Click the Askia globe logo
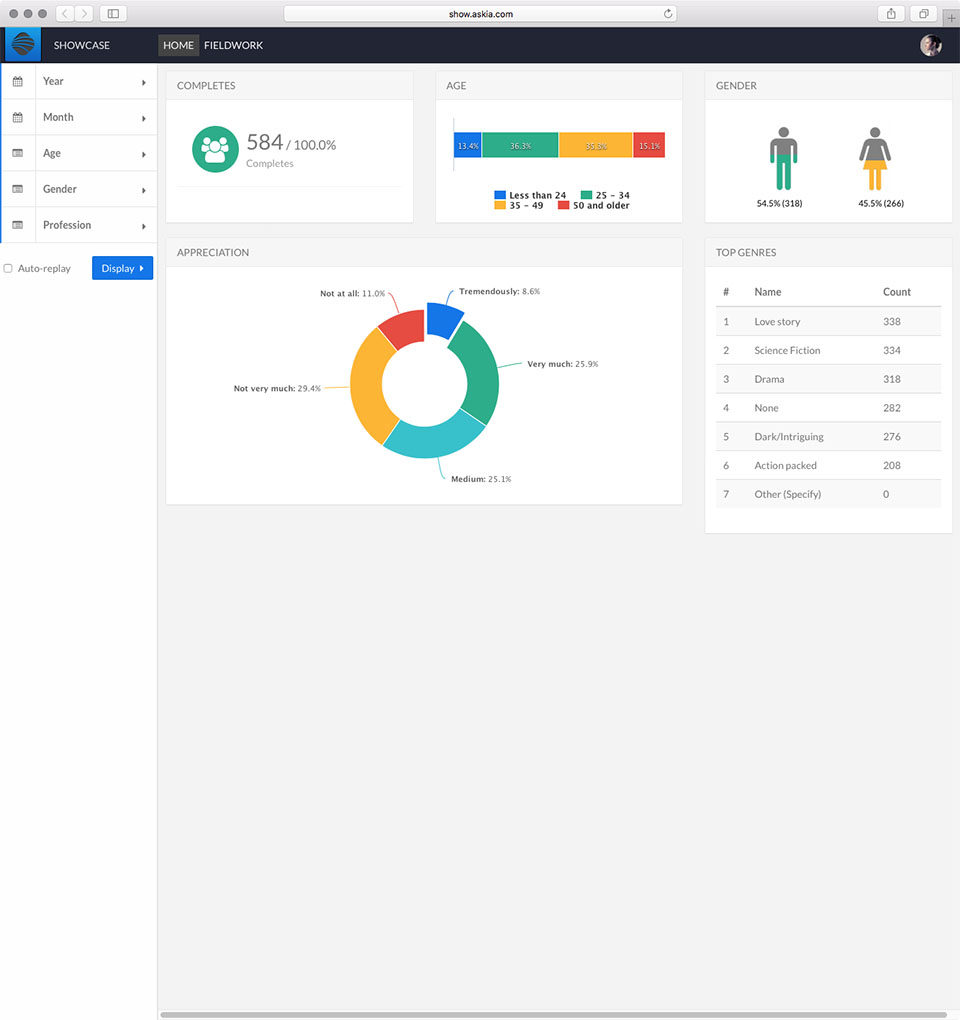The width and height of the screenshot is (960, 1020). coord(23,45)
